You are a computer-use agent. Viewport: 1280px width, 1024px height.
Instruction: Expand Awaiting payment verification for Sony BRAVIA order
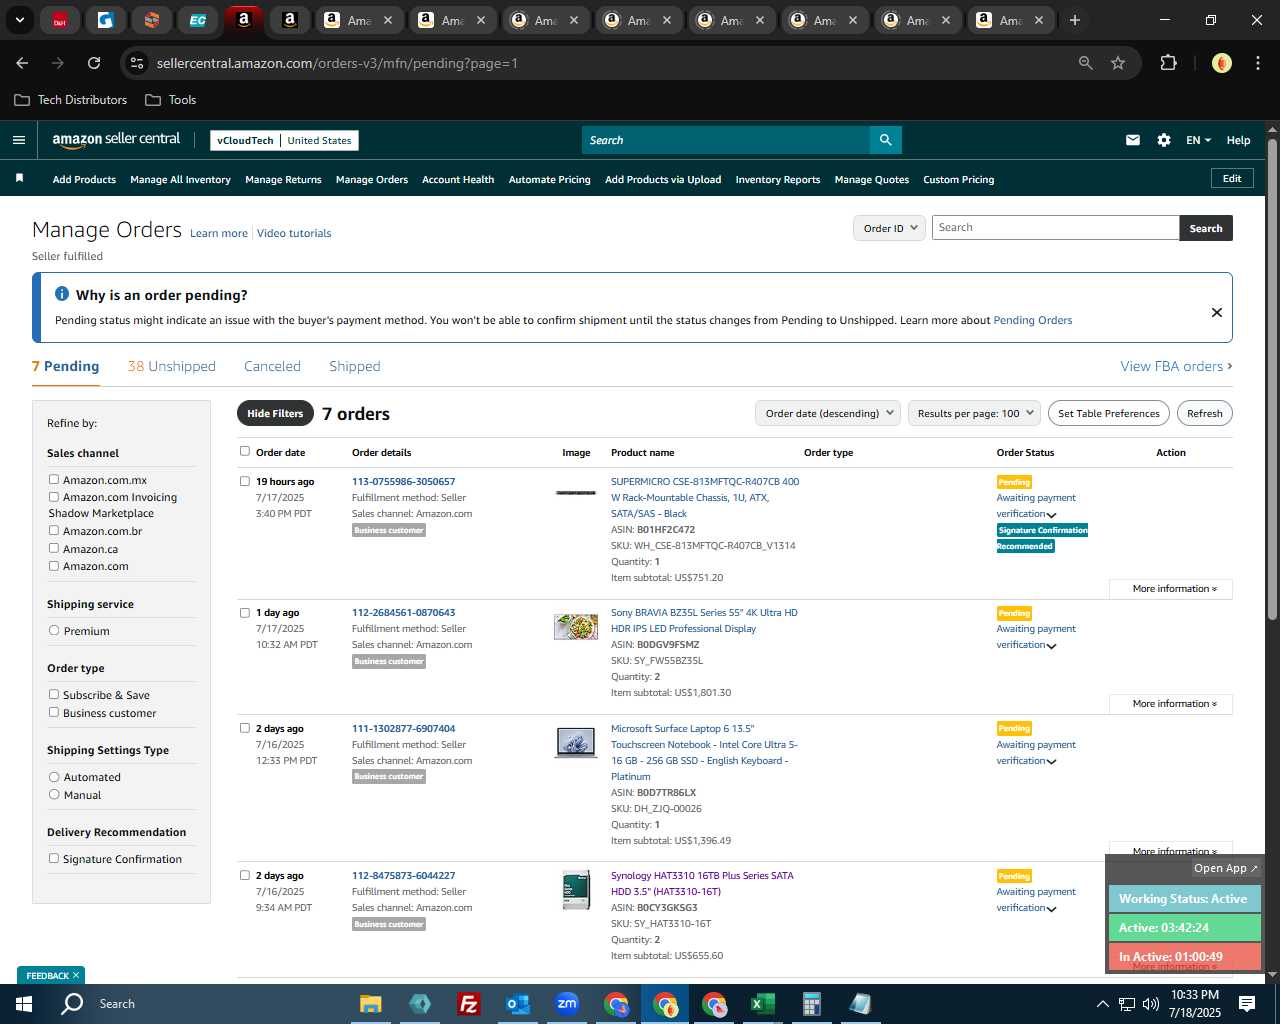[x=1051, y=646]
